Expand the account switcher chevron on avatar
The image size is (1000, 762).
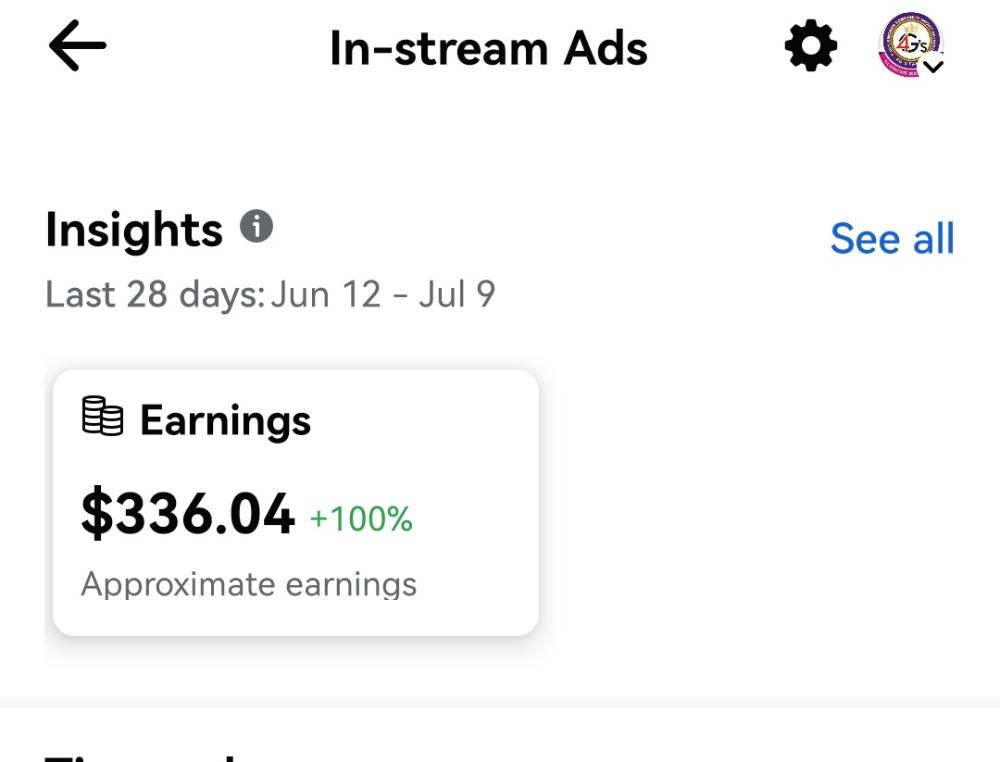(934, 66)
